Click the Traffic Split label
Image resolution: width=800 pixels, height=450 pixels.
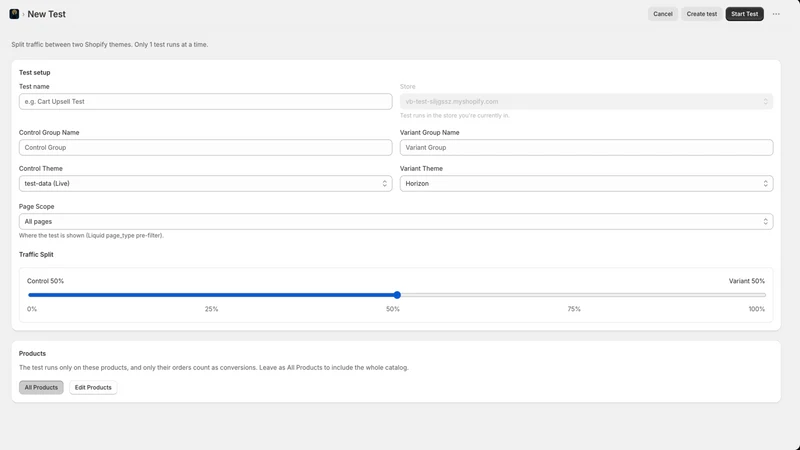pos(36,255)
